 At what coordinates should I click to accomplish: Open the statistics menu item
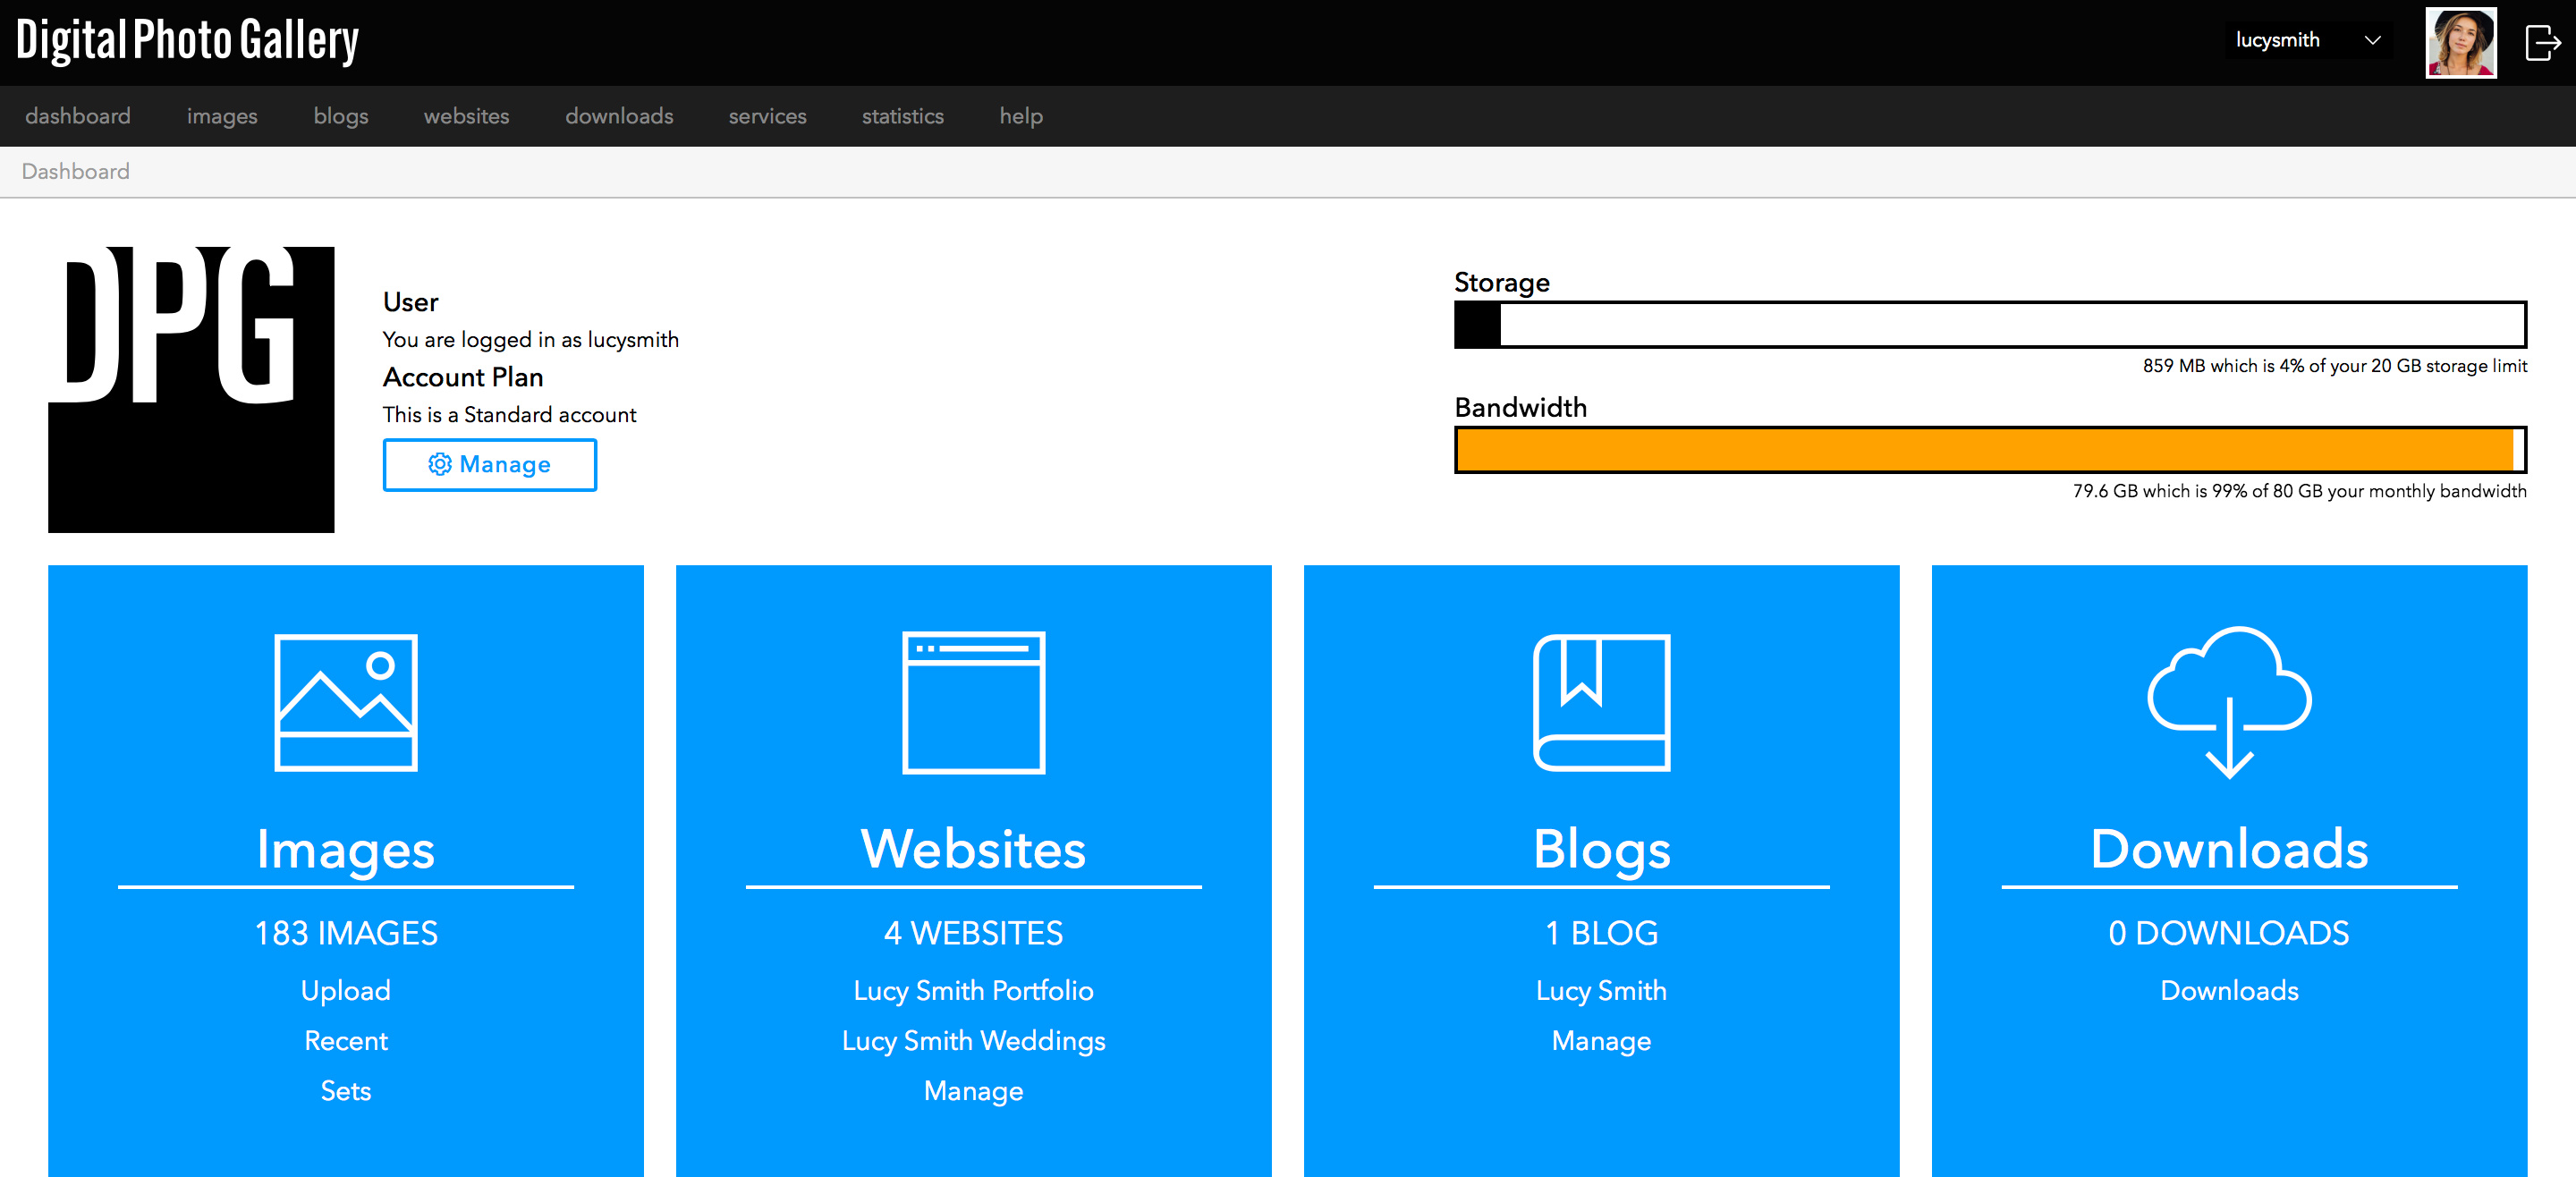(903, 116)
